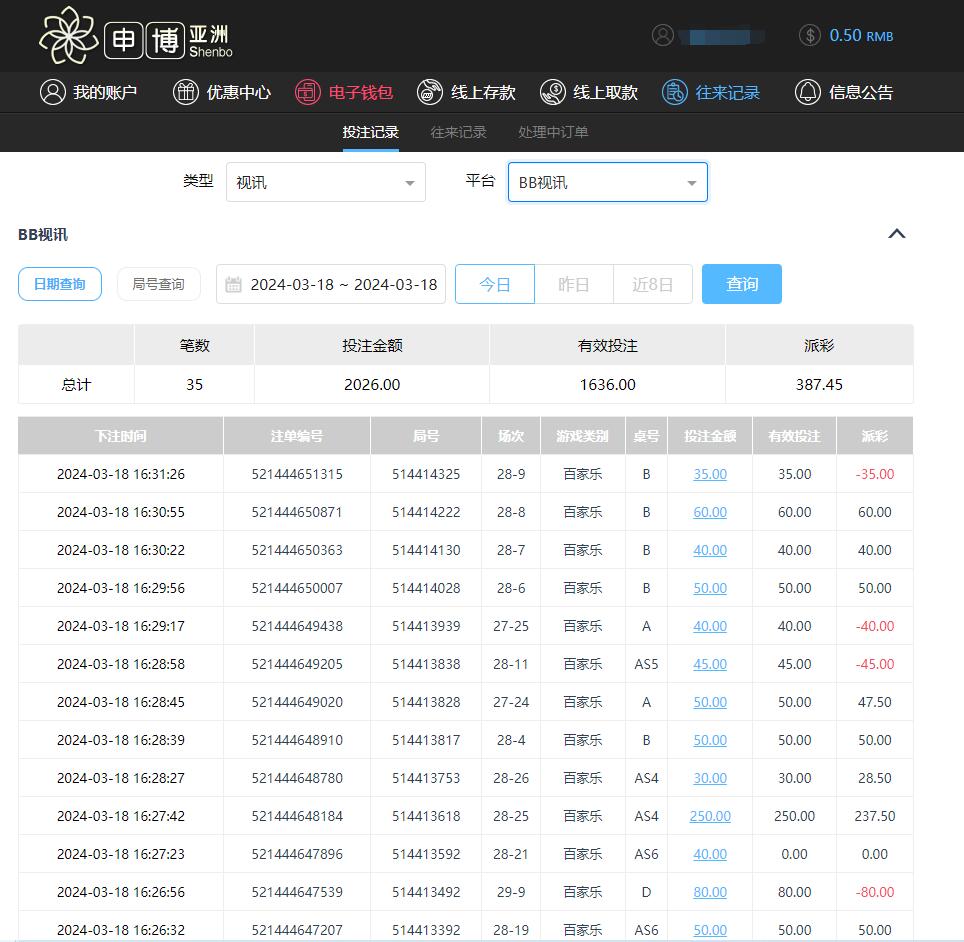Open 信息公告 menu

844,92
